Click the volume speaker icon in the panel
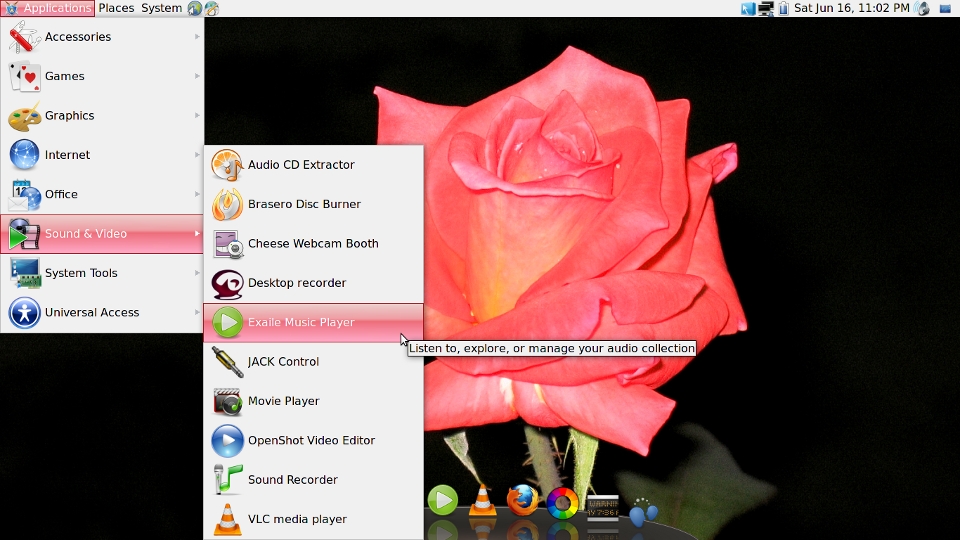960x540 pixels. pos(922,8)
